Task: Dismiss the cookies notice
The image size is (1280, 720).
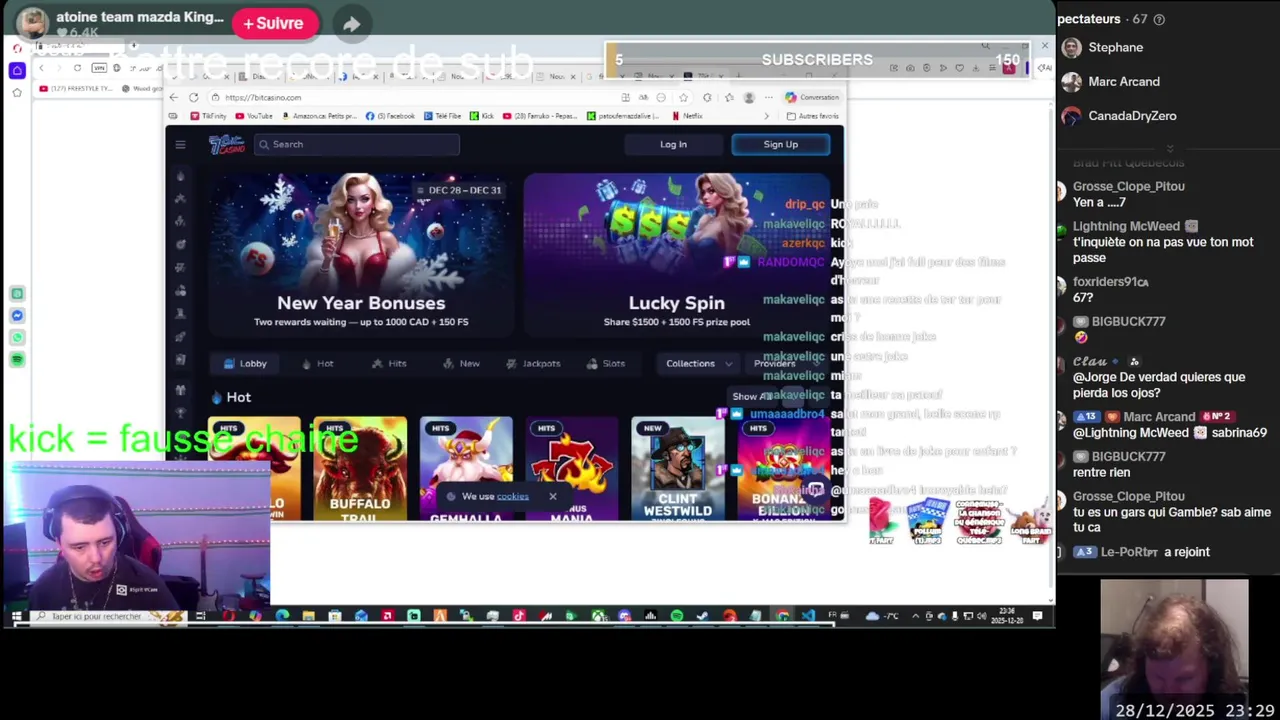Action: point(552,496)
